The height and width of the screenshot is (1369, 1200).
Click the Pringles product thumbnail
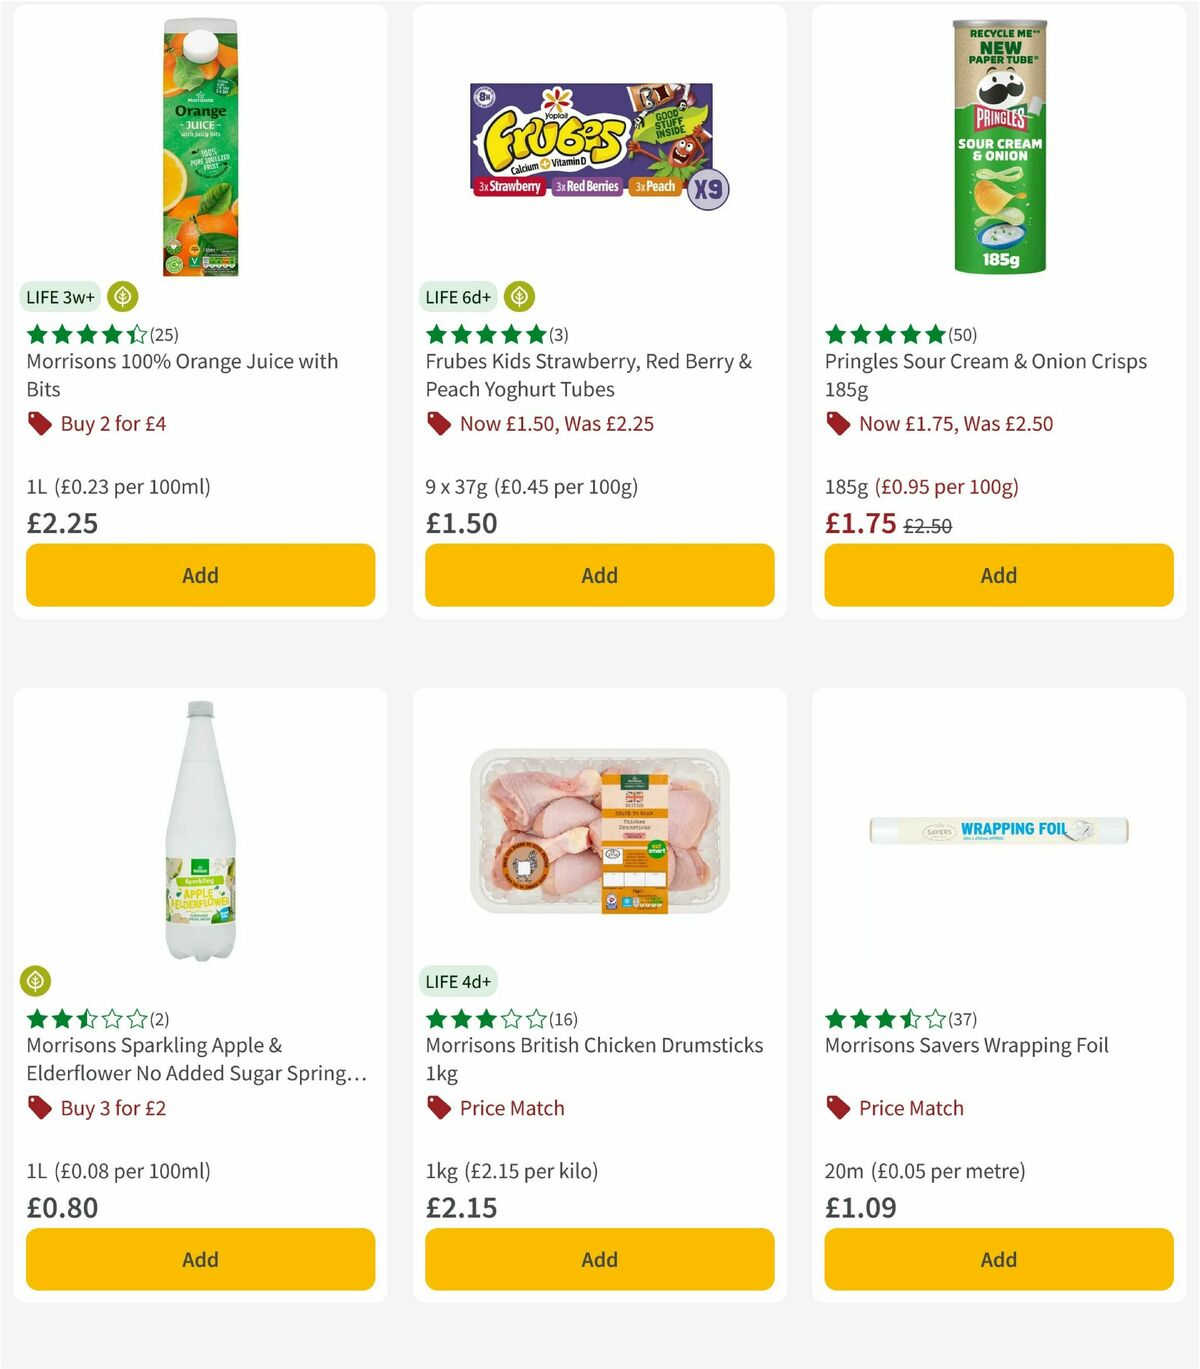click(x=998, y=143)
